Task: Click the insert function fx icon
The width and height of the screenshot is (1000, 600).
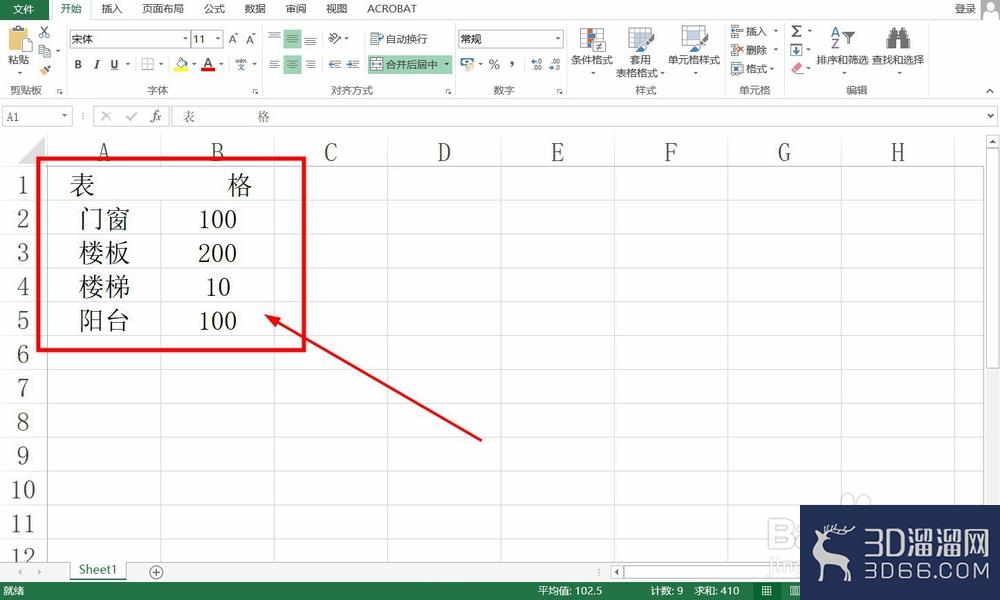Action: 156,117
